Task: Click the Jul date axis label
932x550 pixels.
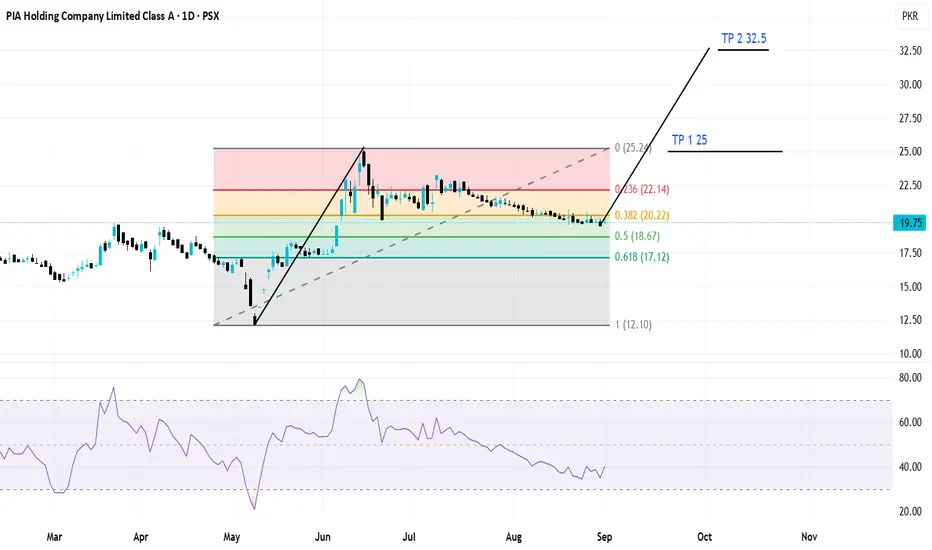Action: coord(409,537)
